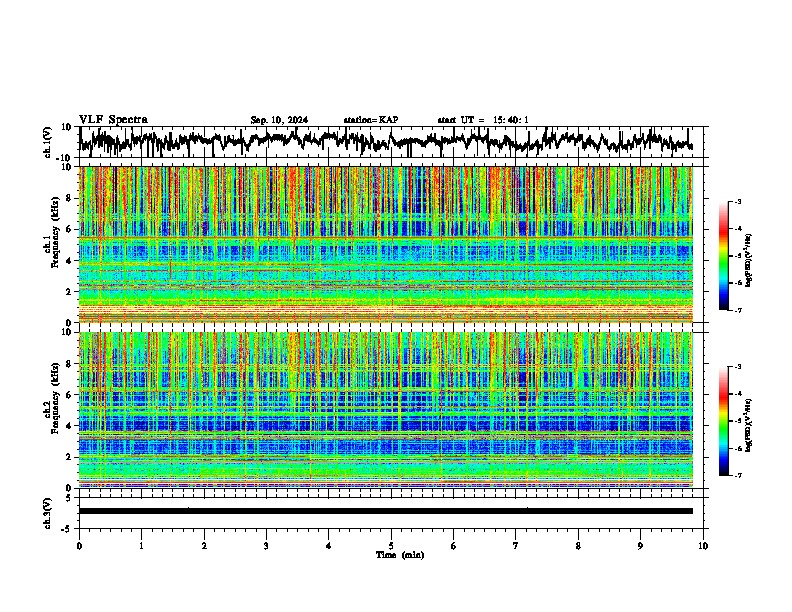Click the time axis tick label 1
The height and width of the screenshot is (612, 792).
click(x=141, y=546)
